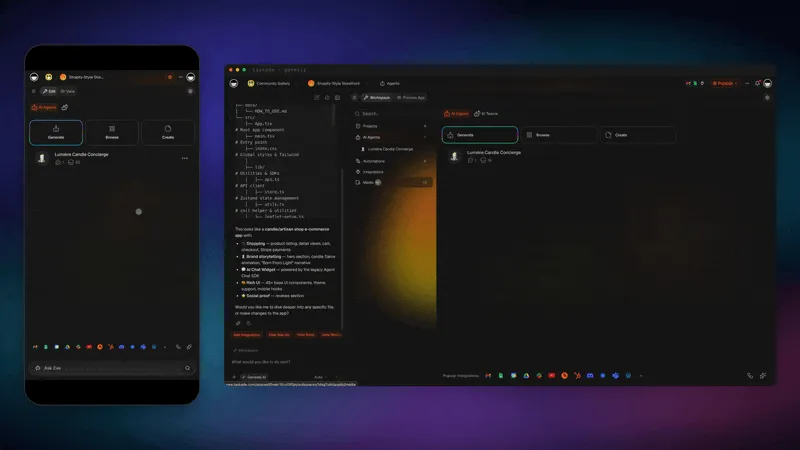The width and height of the screenshot is (800, 450).
Task: Open Shopify-Style Stor... tab in mobile header
Action: coord(82,77)
